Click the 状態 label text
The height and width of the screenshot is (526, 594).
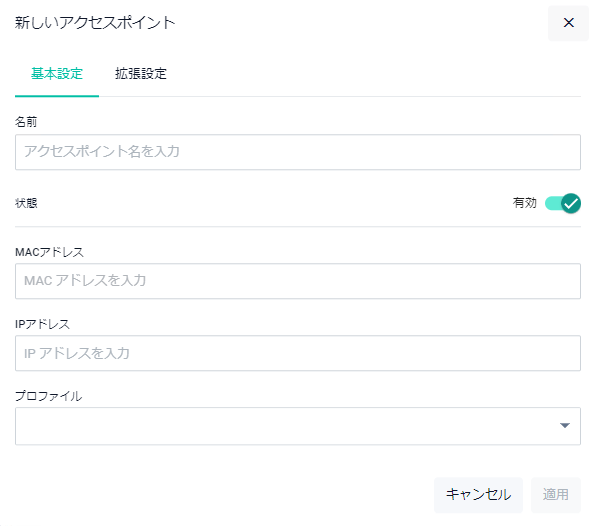(26, 203)
